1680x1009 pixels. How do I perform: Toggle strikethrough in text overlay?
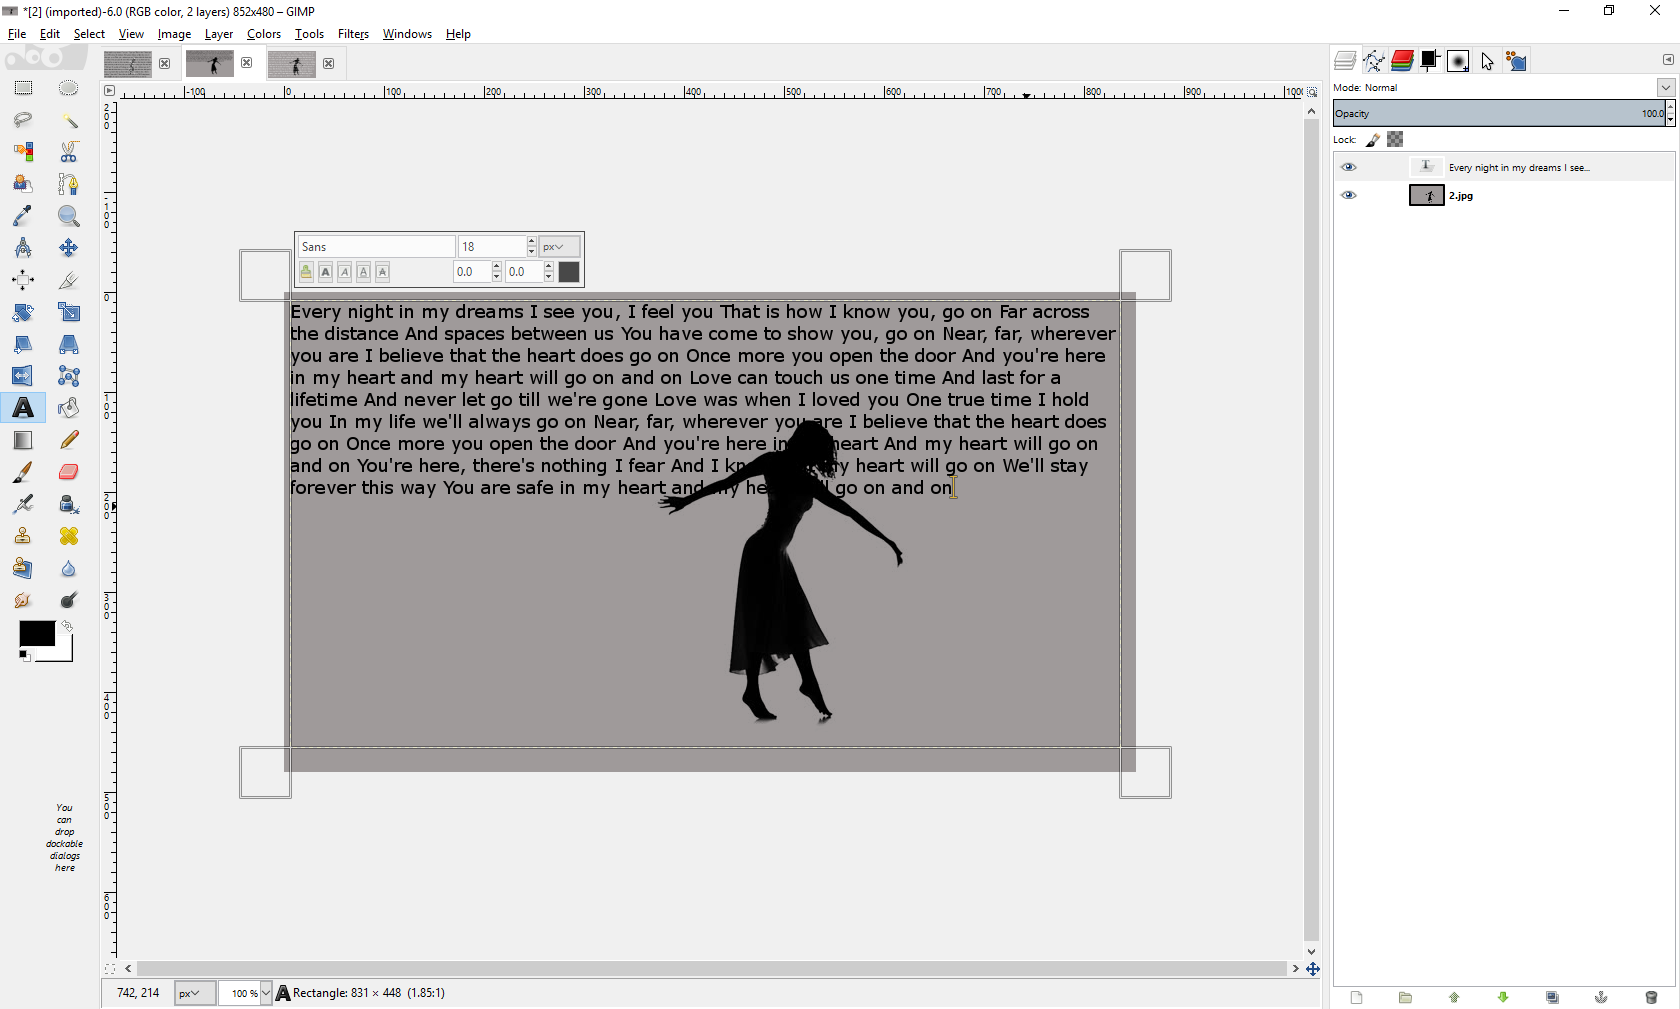382,272
